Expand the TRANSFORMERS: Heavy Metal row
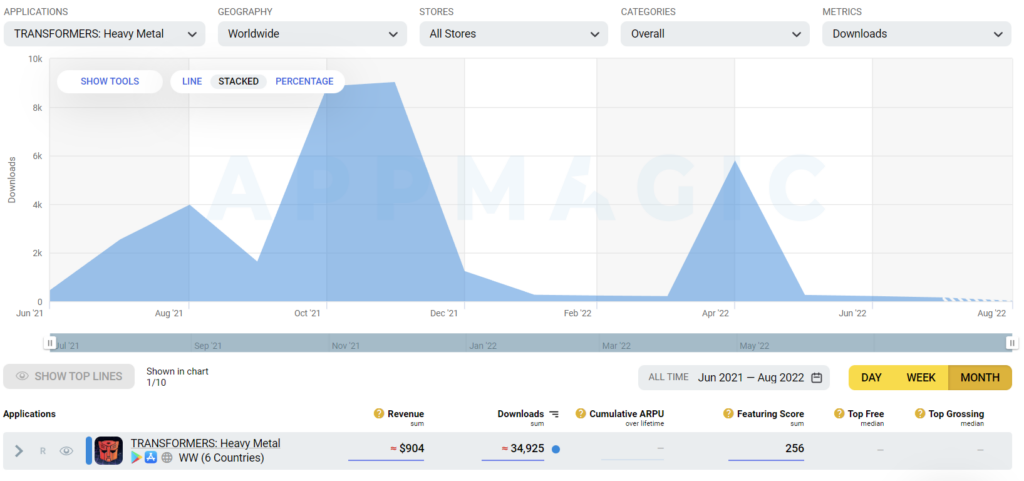This screenshot has height=481, width=1024. [19, 450]
